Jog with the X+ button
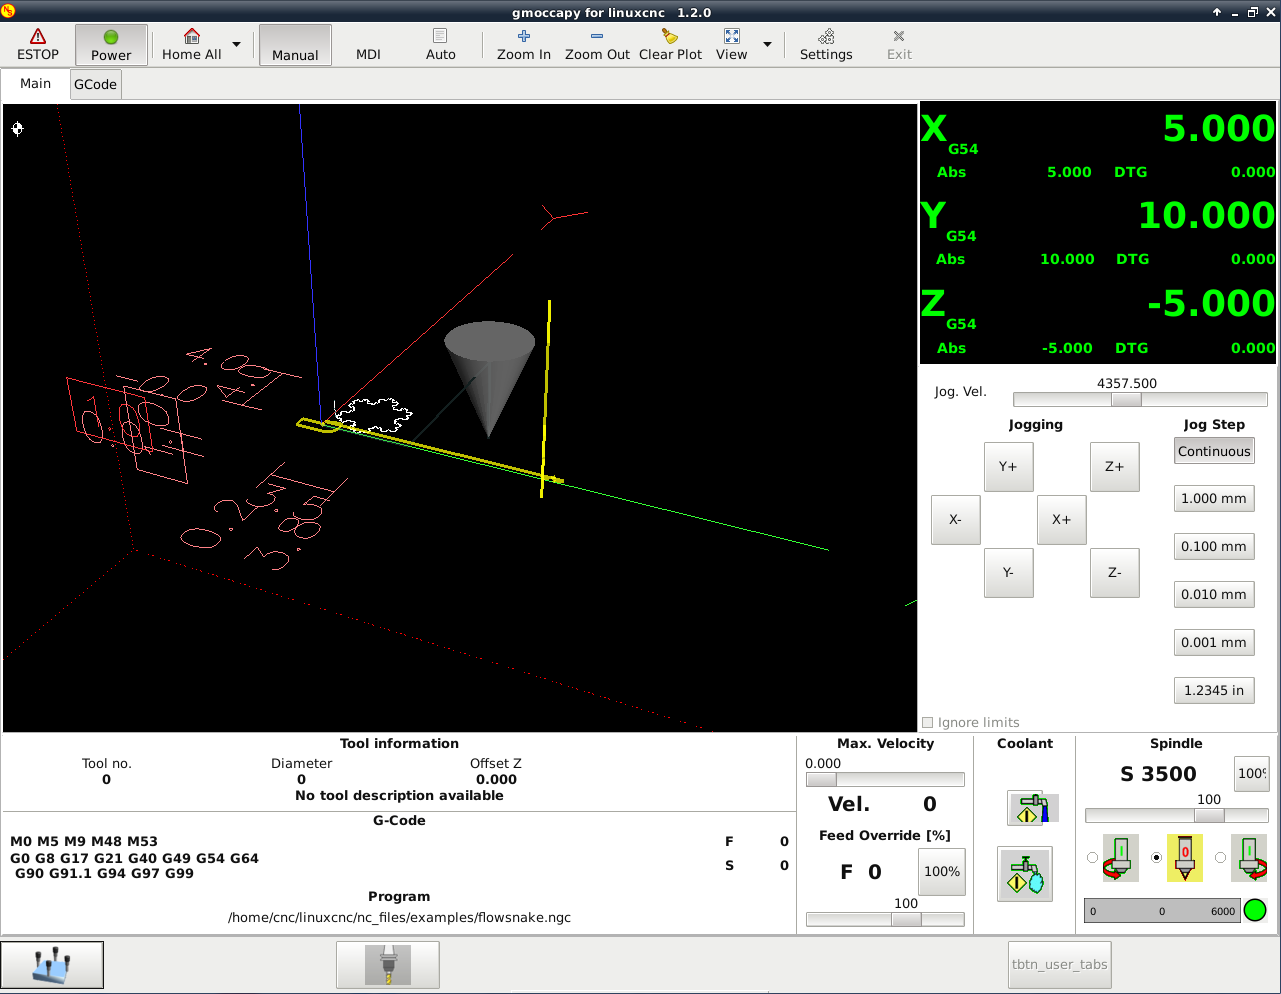1281x994 pixels. pyautogui.click(x=1061, y=520)
